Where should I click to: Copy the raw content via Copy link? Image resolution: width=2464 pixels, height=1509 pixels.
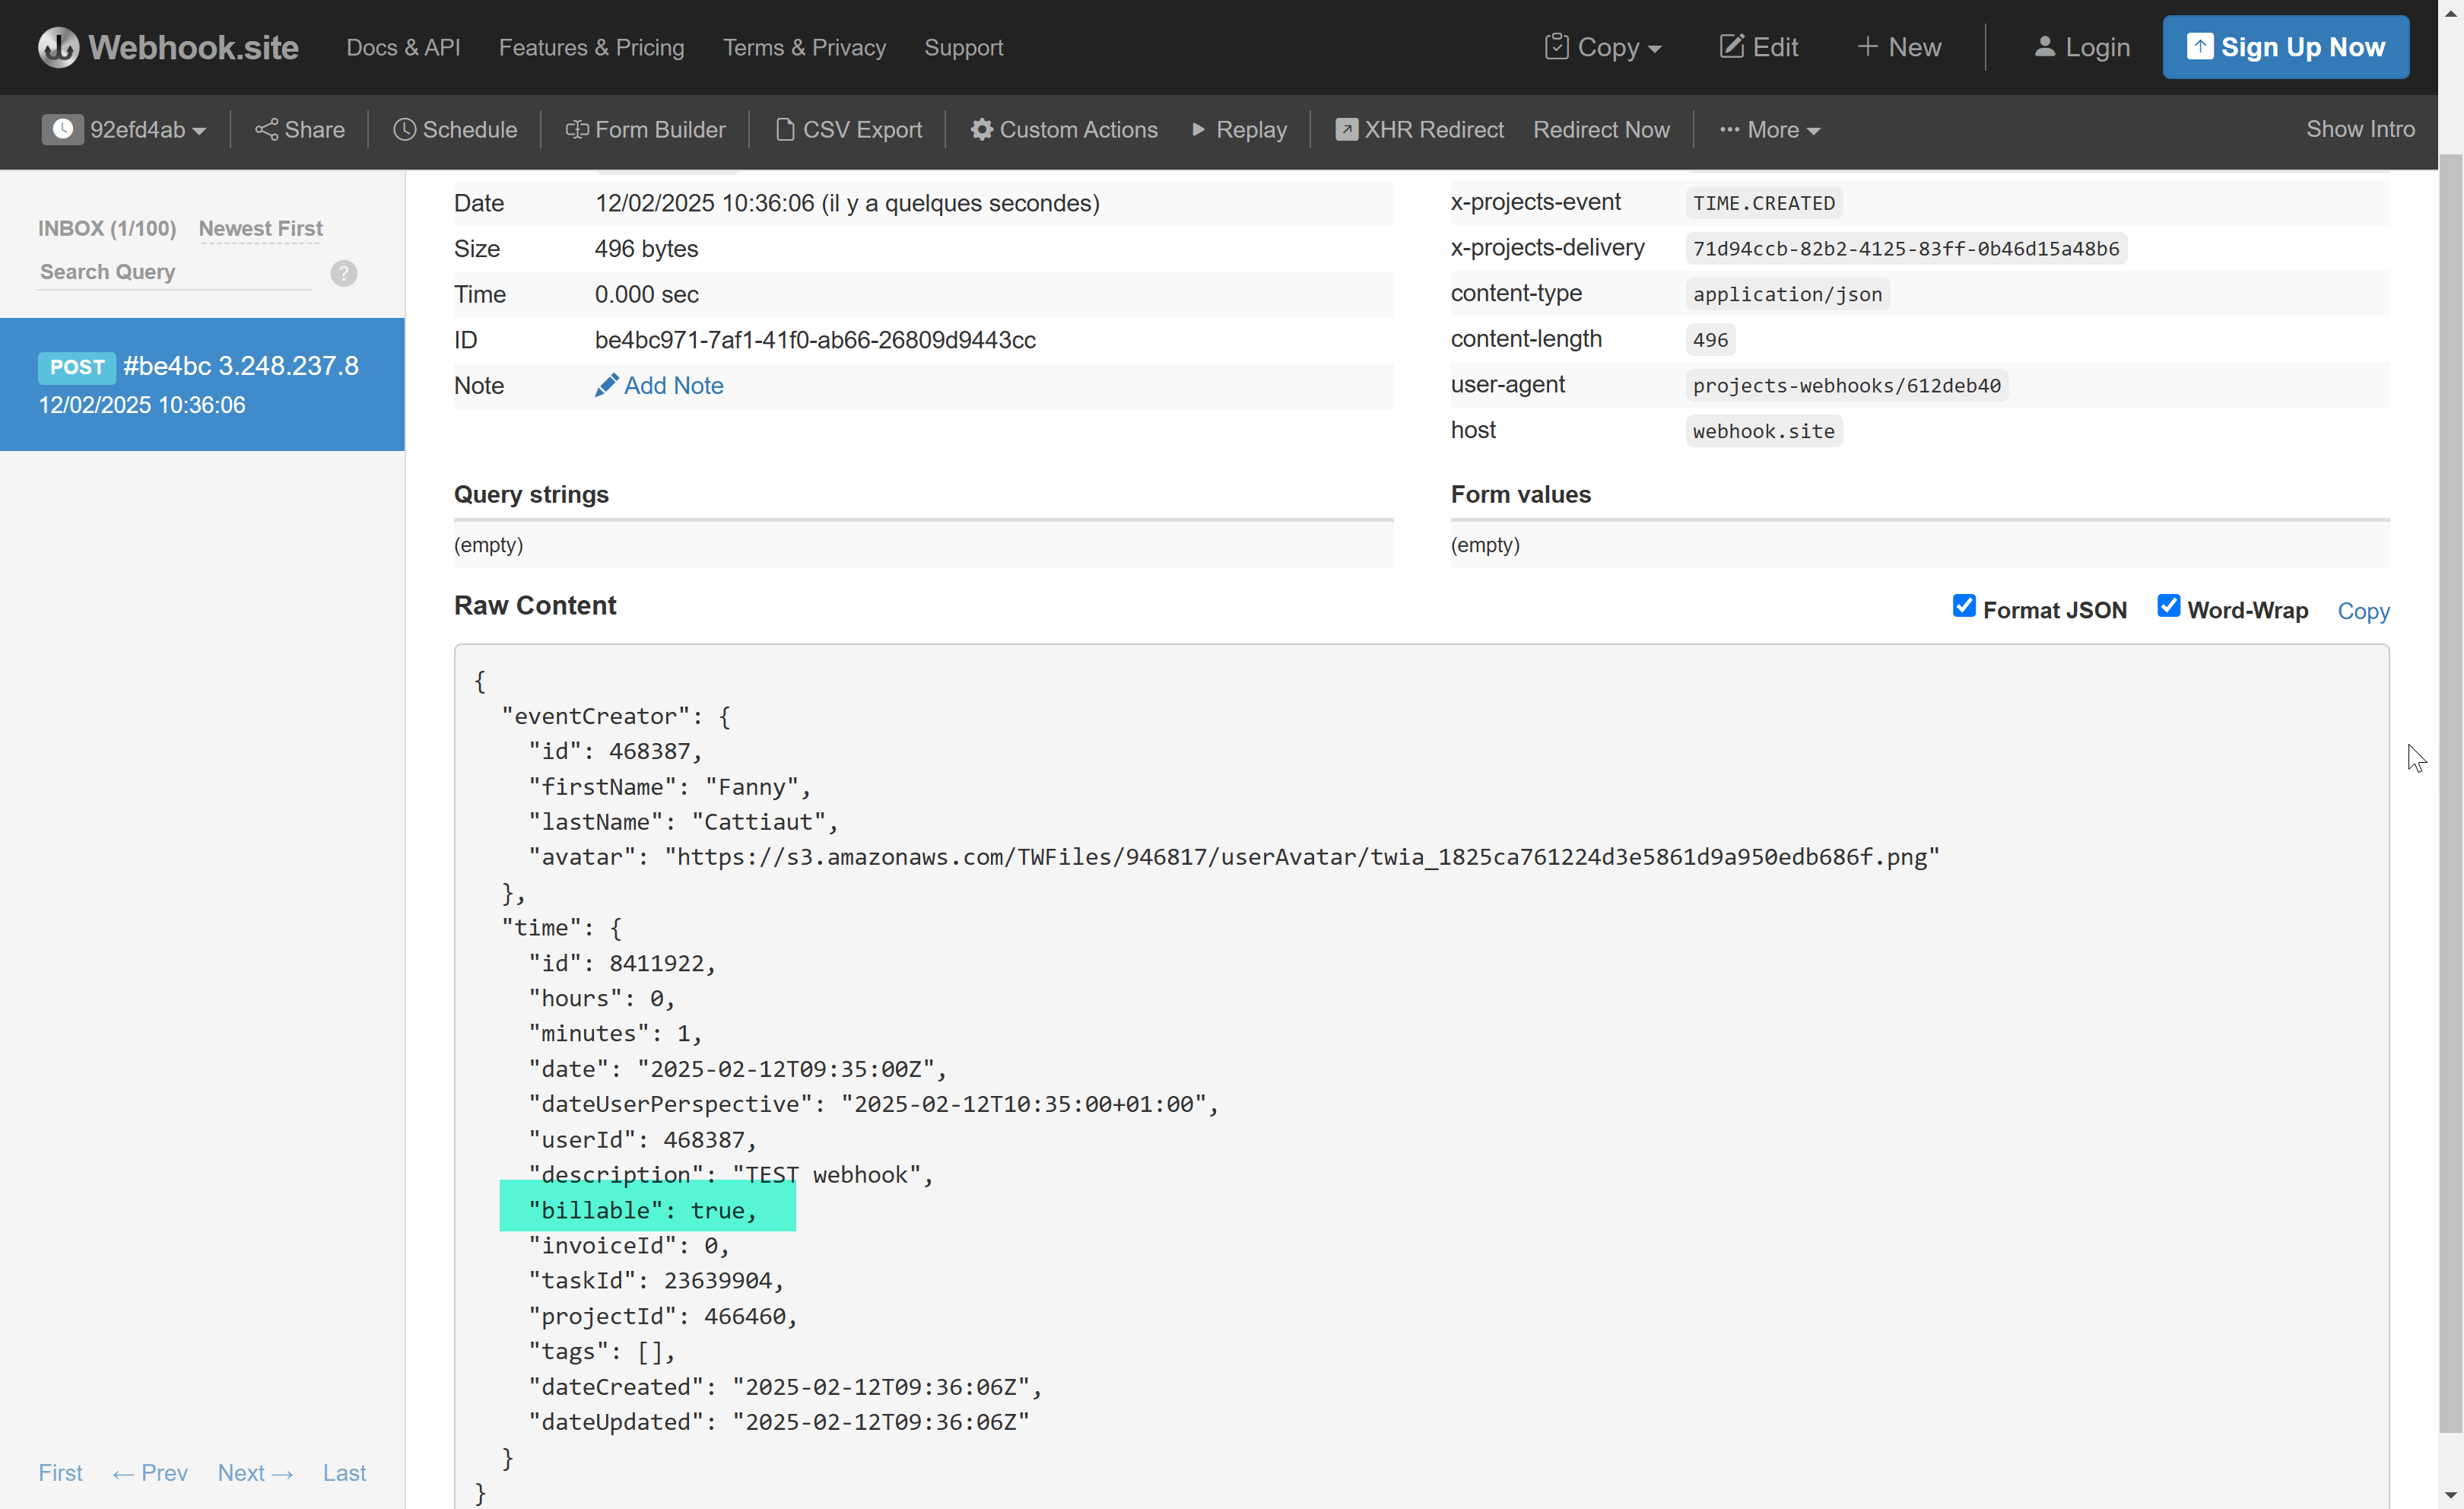(2363, 611)
